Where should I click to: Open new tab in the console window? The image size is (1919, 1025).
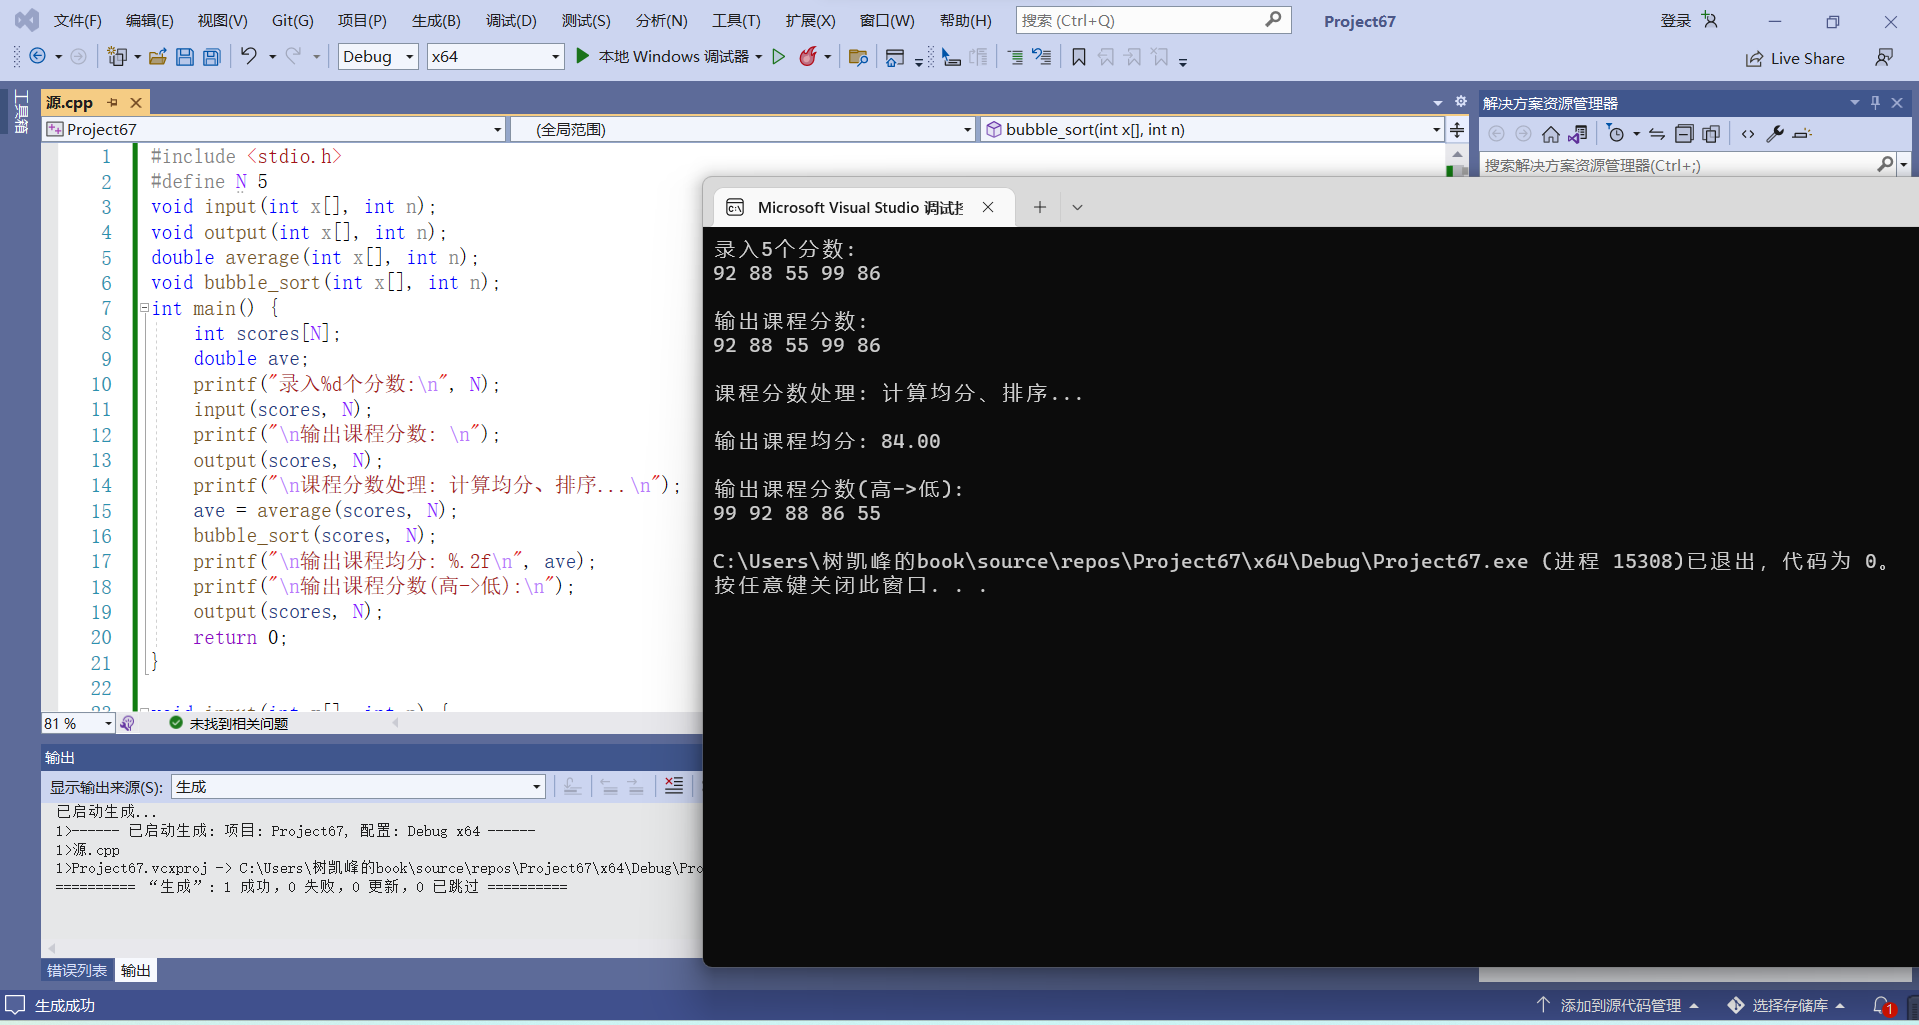[1040, 207]
